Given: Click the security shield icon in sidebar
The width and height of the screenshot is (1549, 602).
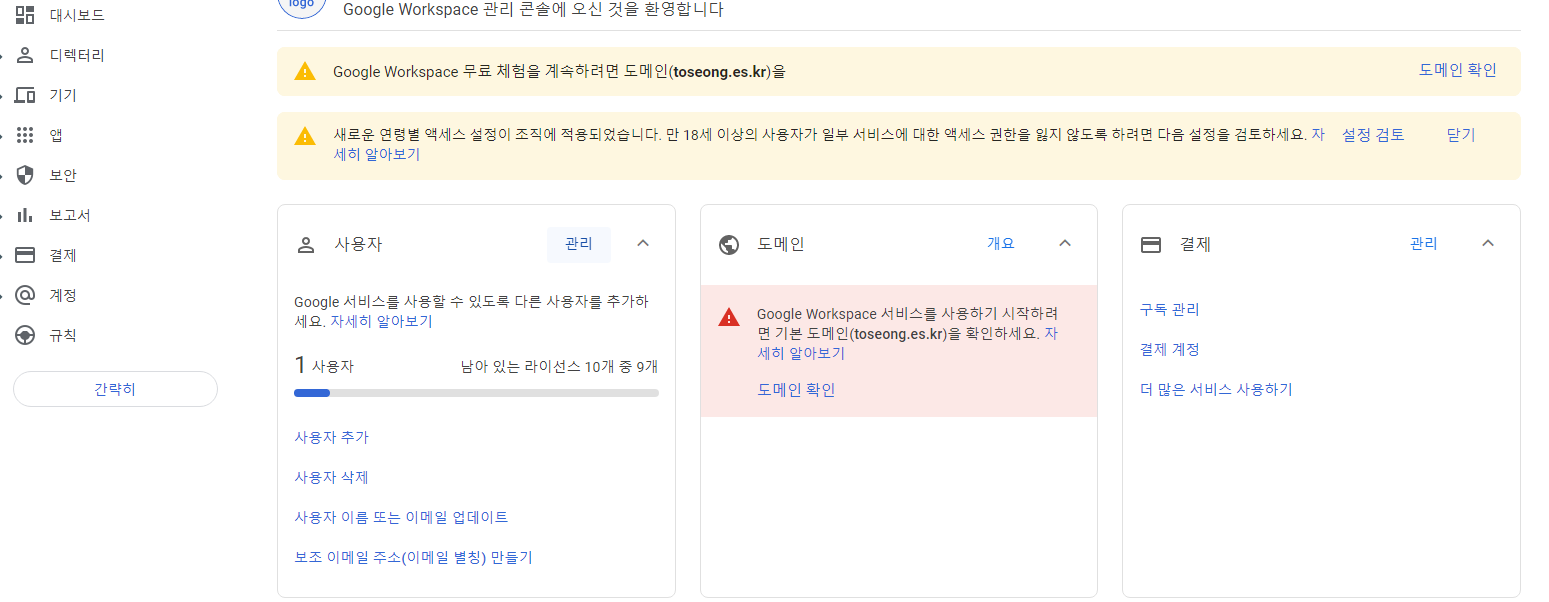Looking at the screenshot, I should (x=25, y=175).
